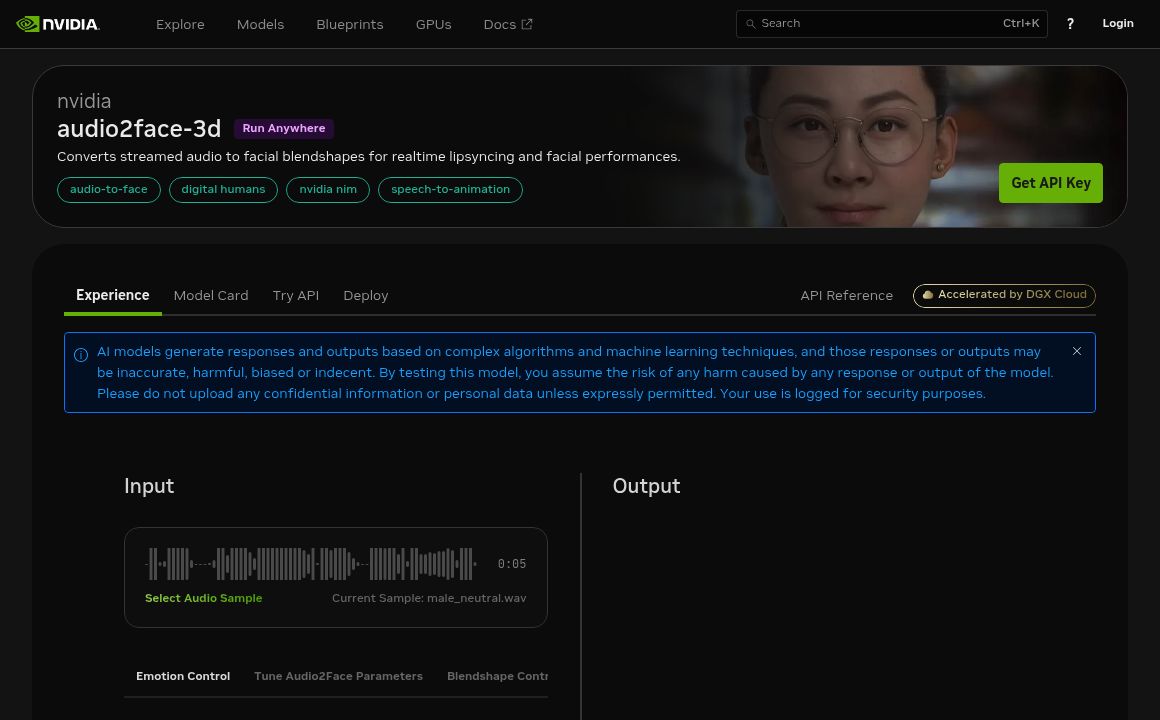Go to API Reference link
This screenshot has height=720, width=1160.
(x=846, y=295)
